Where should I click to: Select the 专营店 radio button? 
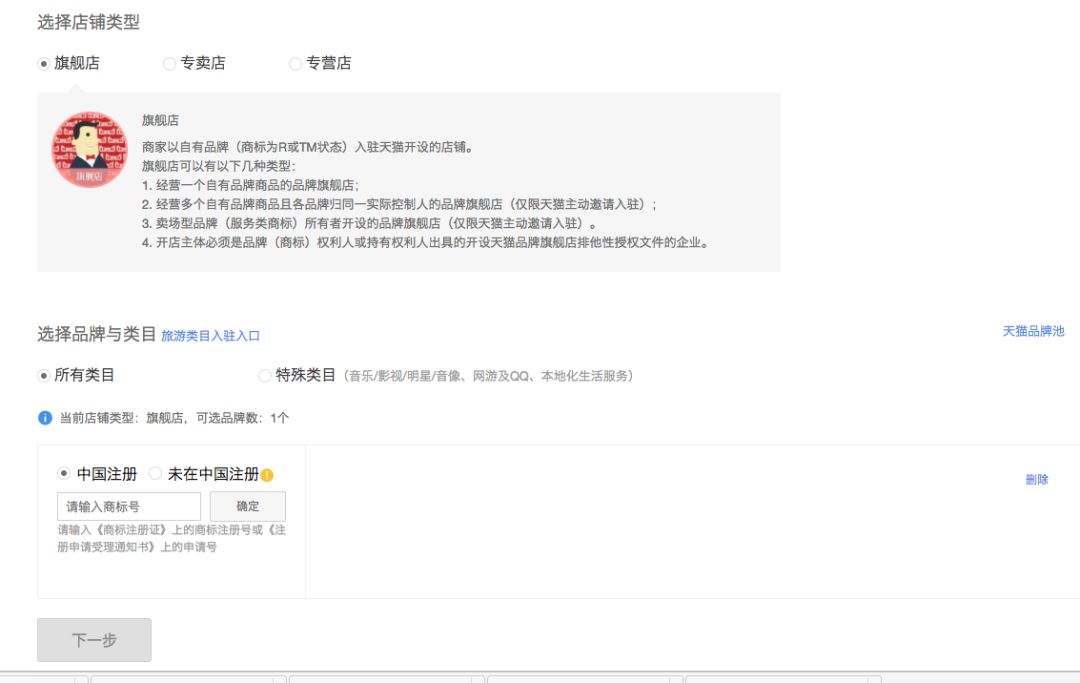[x=295, y=63]
